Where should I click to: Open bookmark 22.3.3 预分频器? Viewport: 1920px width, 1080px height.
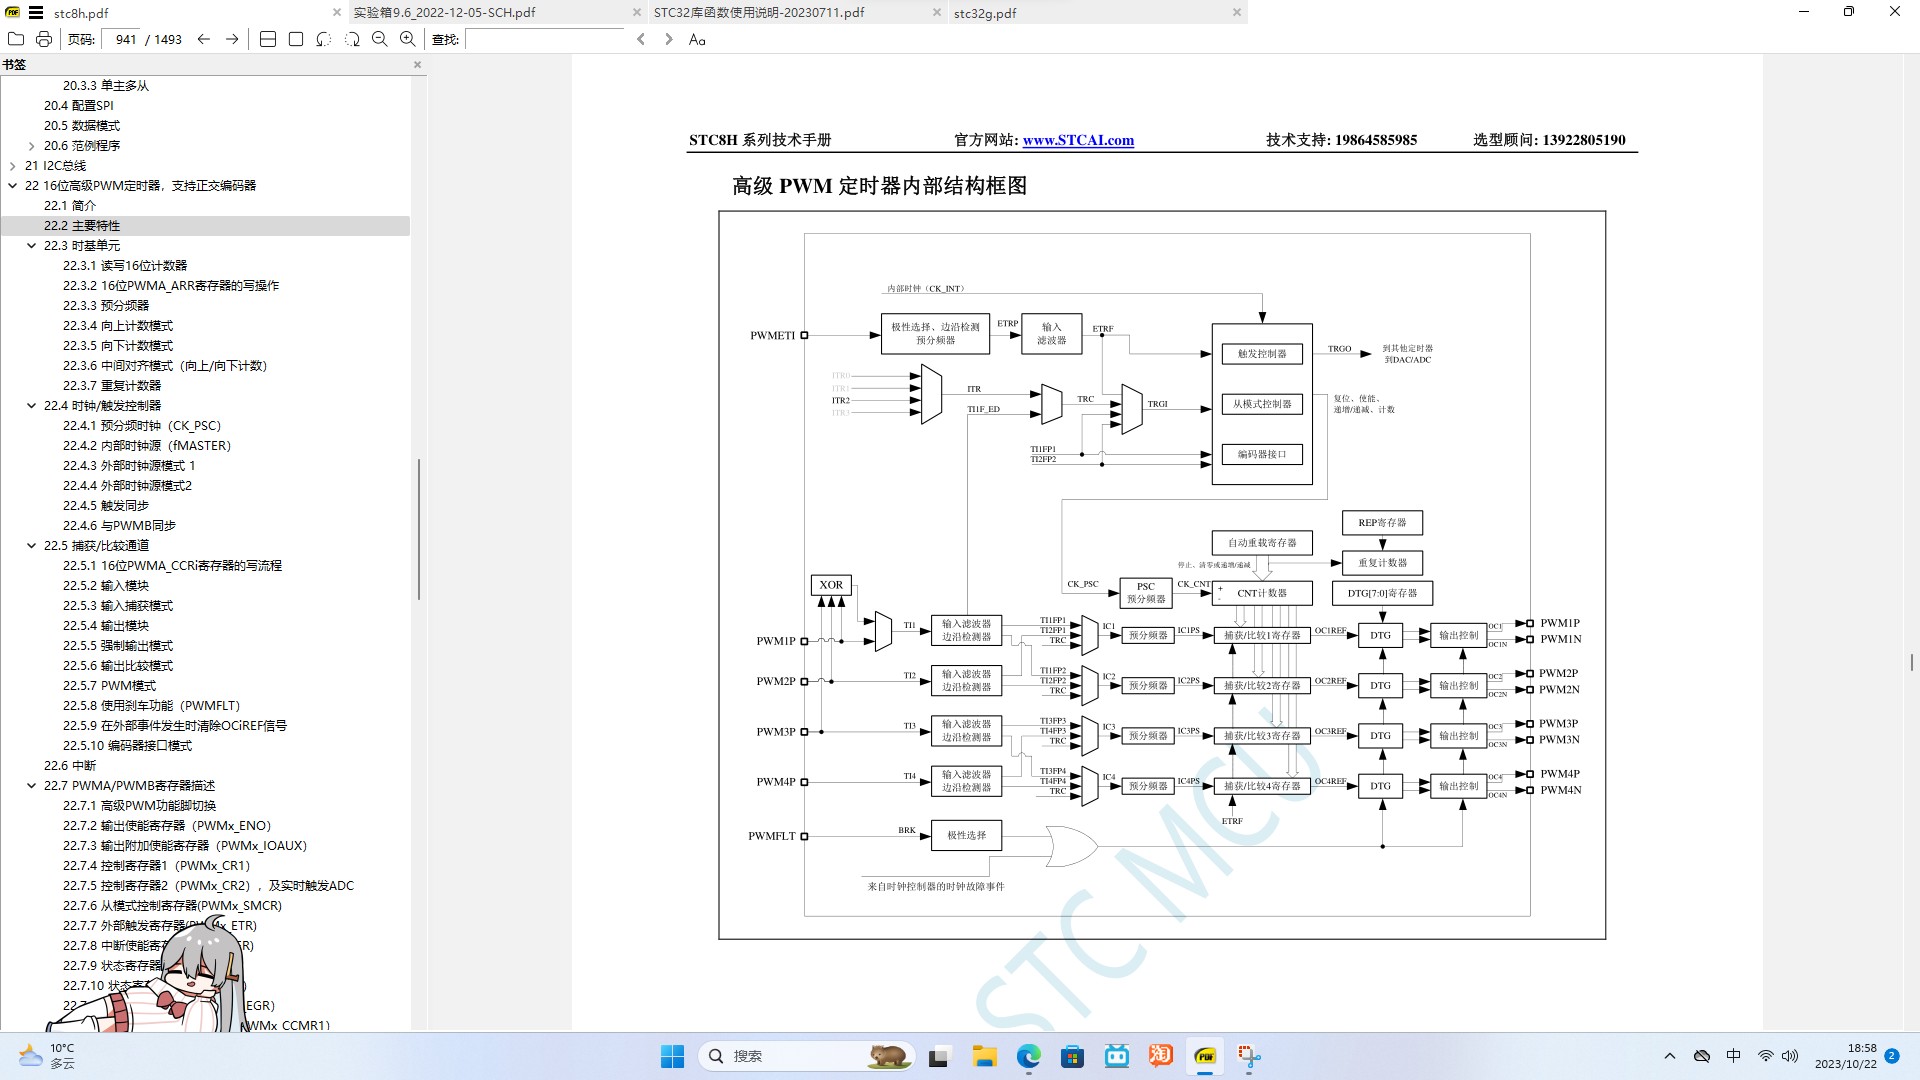pos(106,306)
